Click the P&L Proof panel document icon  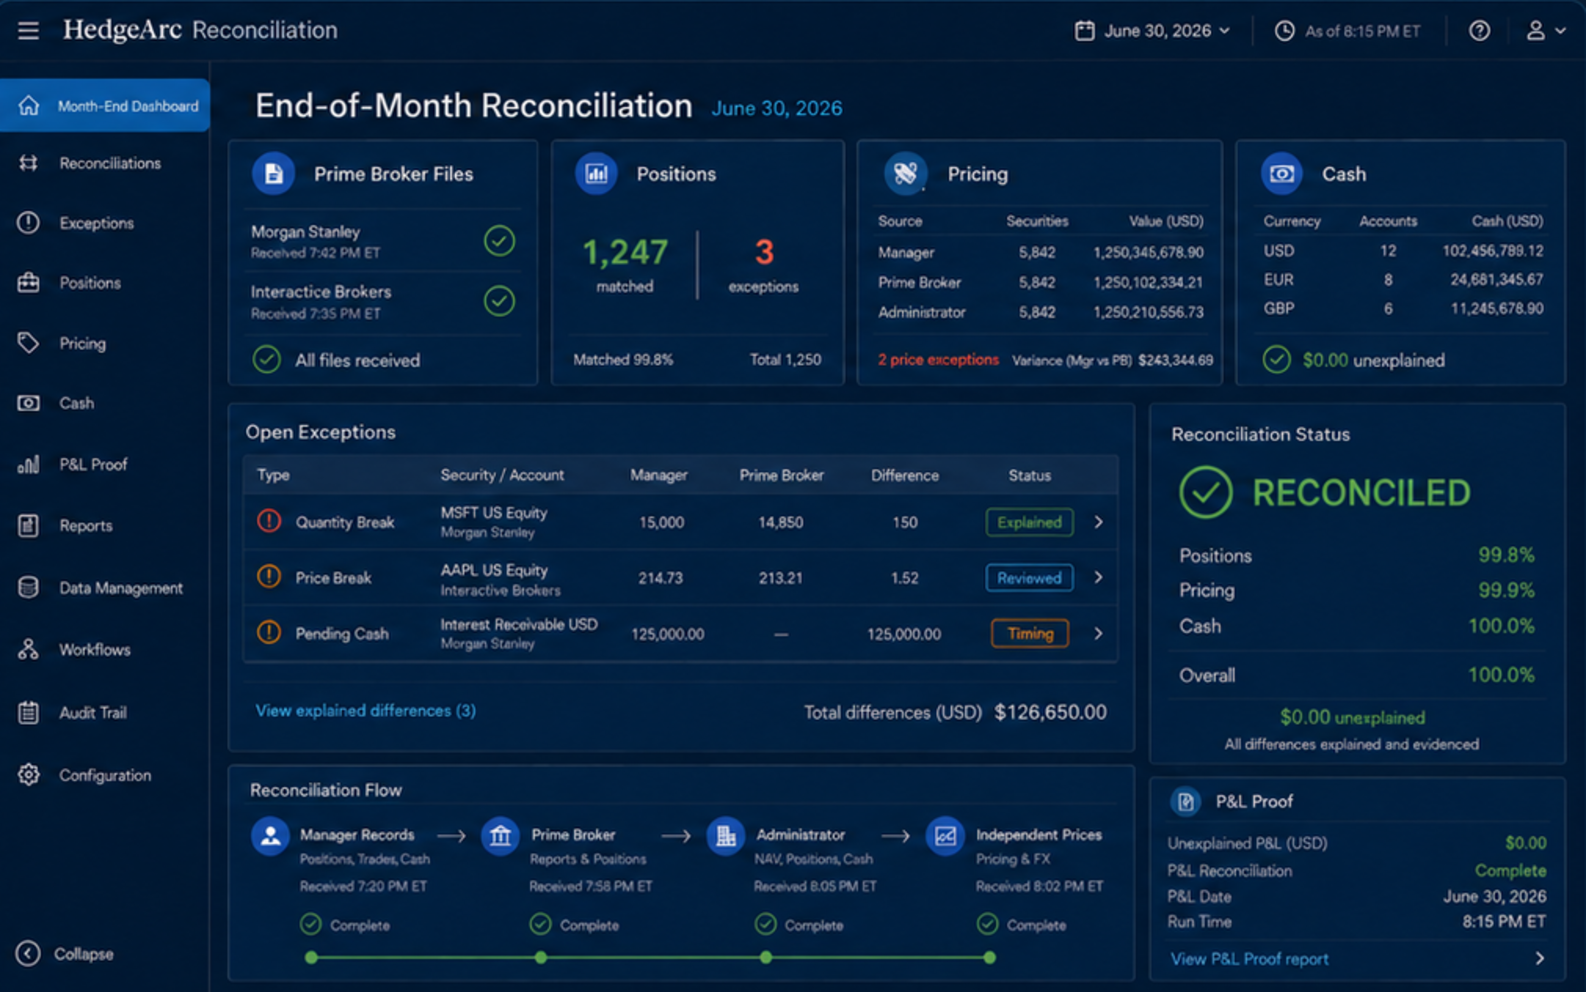coord(1185,801)
